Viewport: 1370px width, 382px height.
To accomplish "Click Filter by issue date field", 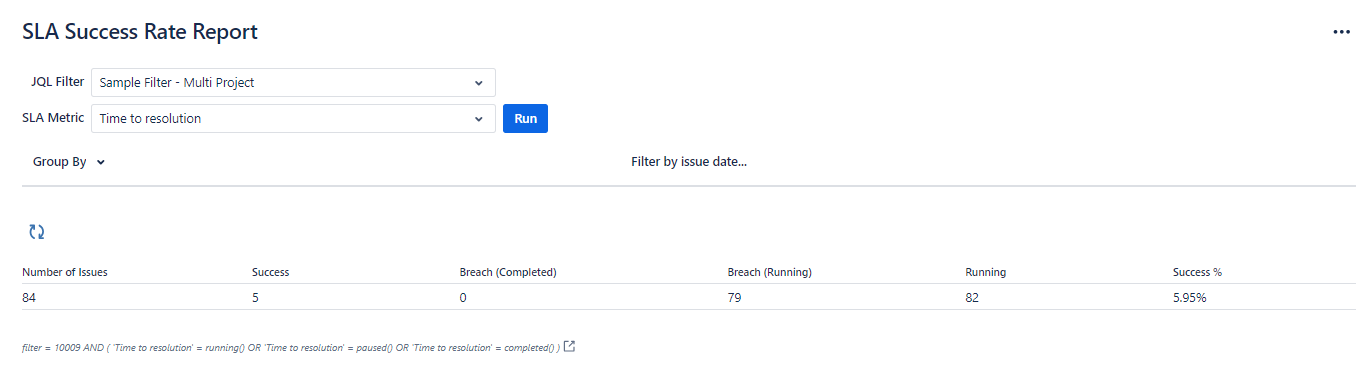I will 689,161.
